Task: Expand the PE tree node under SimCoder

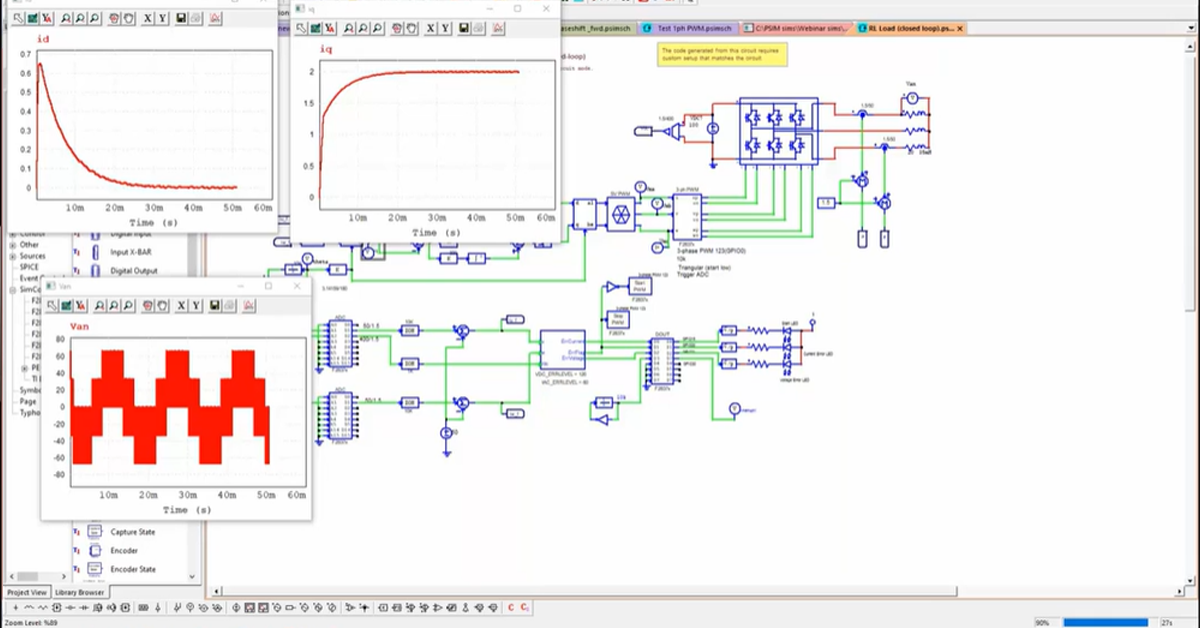Action: coord(24,368)
